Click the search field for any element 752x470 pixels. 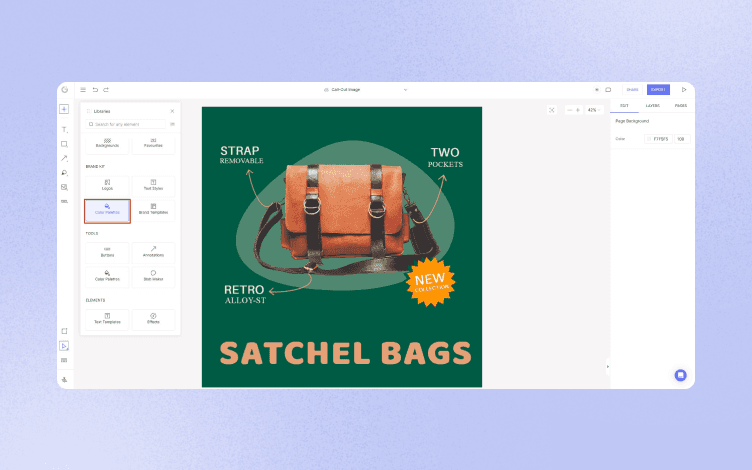coord(126,124)
